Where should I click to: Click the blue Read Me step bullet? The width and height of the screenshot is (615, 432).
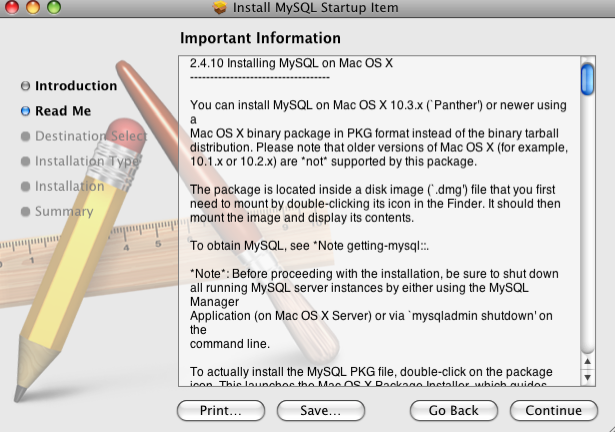tap(25, 111)
